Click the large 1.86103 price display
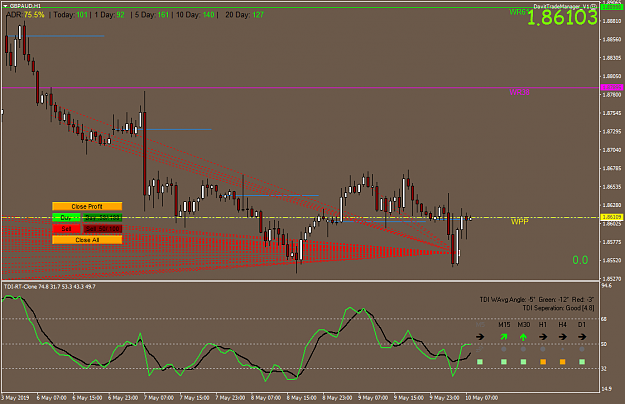 tap(562, 18)
